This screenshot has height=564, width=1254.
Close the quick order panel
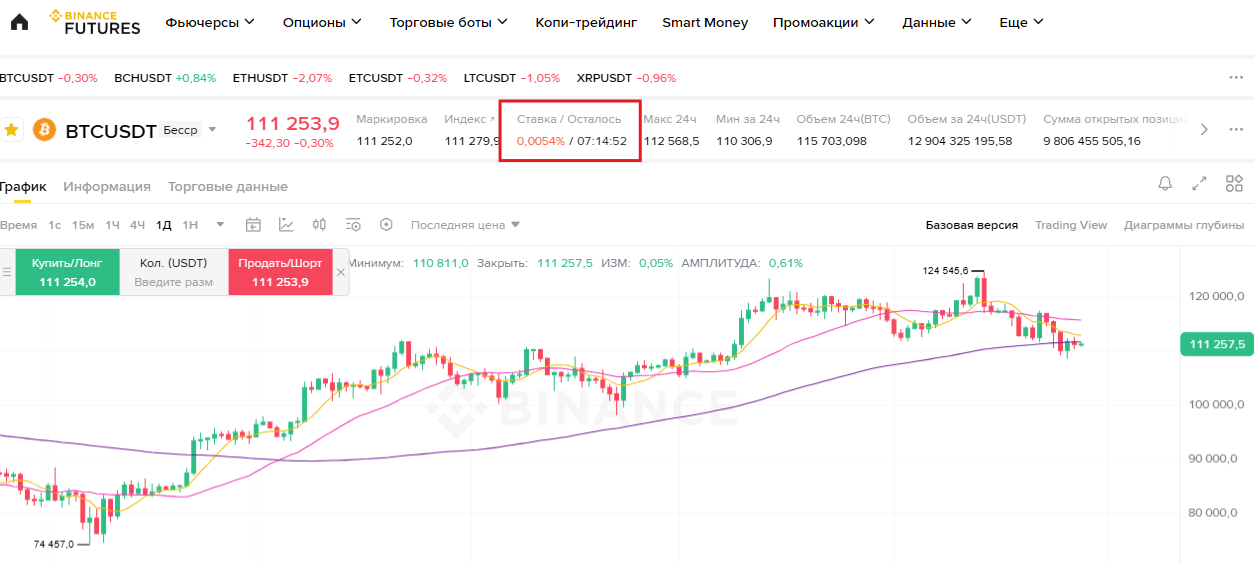point(340,272)
